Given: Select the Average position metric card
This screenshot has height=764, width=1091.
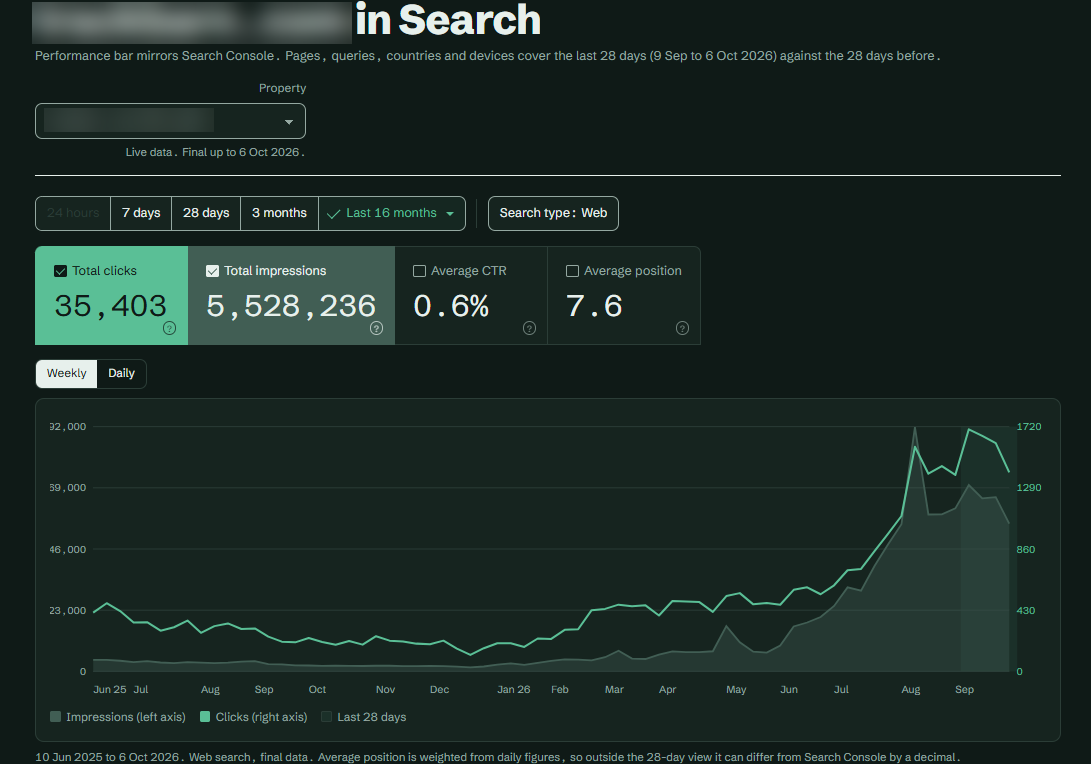Looking at the screenshot, I should (624, 295).
